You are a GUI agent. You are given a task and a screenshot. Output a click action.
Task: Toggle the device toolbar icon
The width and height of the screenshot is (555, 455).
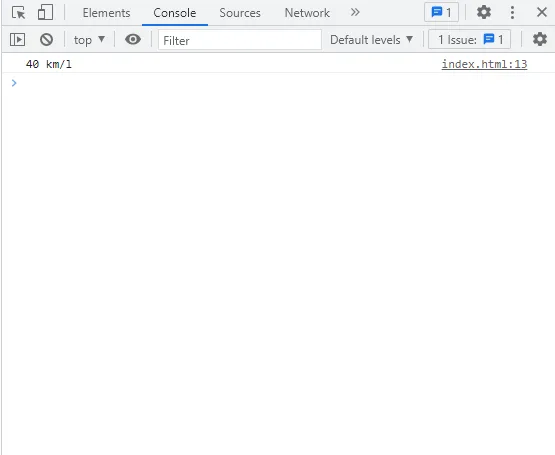coord(45,13)
